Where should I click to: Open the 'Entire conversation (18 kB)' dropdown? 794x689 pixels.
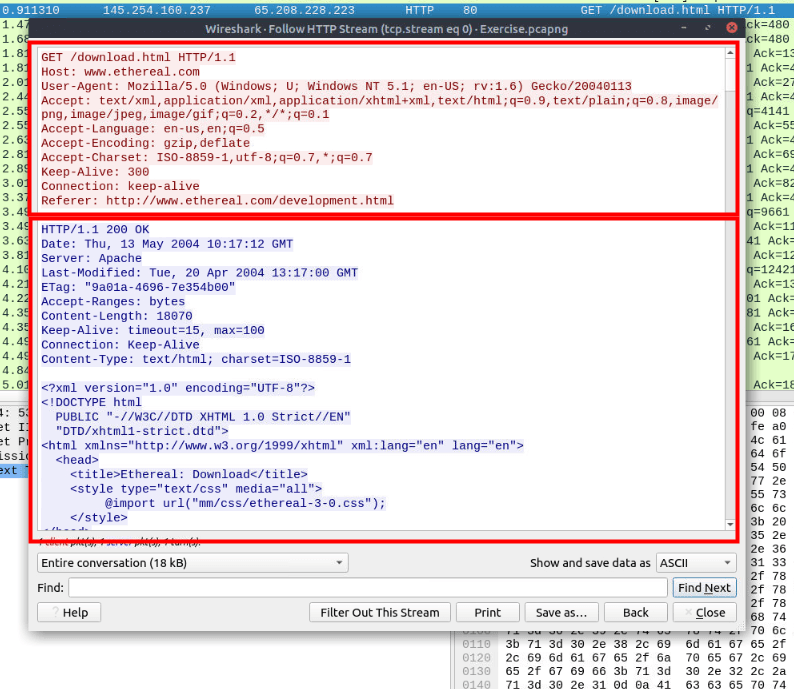(192, 563)
